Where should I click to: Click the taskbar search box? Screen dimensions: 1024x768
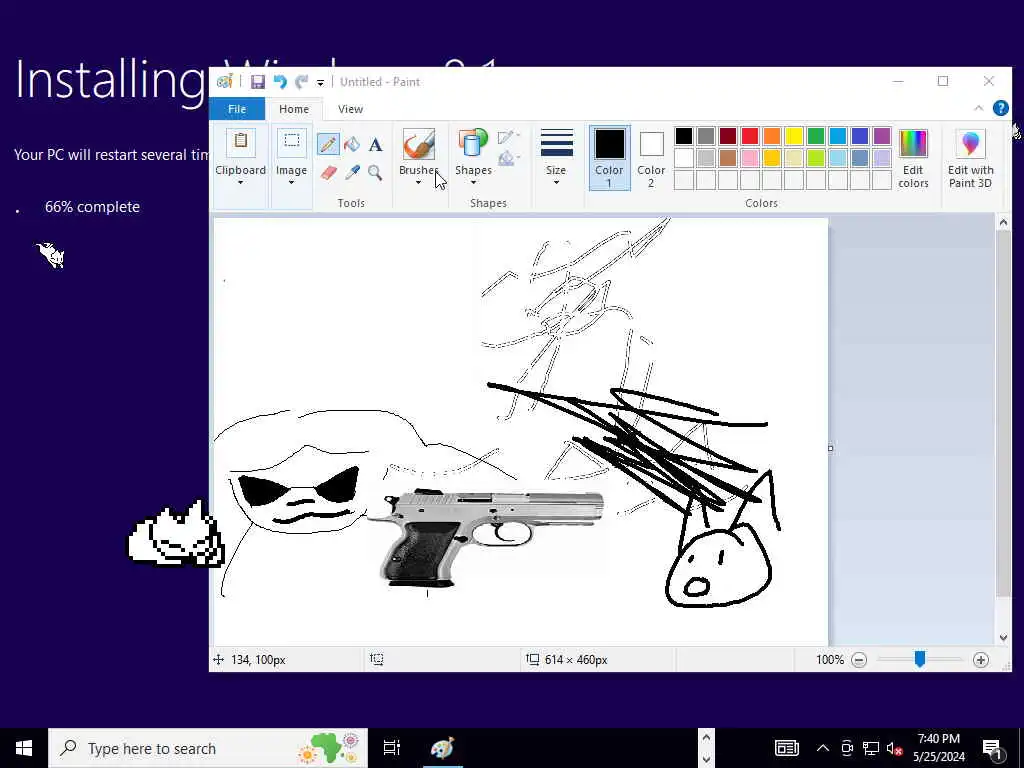tap(208, 748)
